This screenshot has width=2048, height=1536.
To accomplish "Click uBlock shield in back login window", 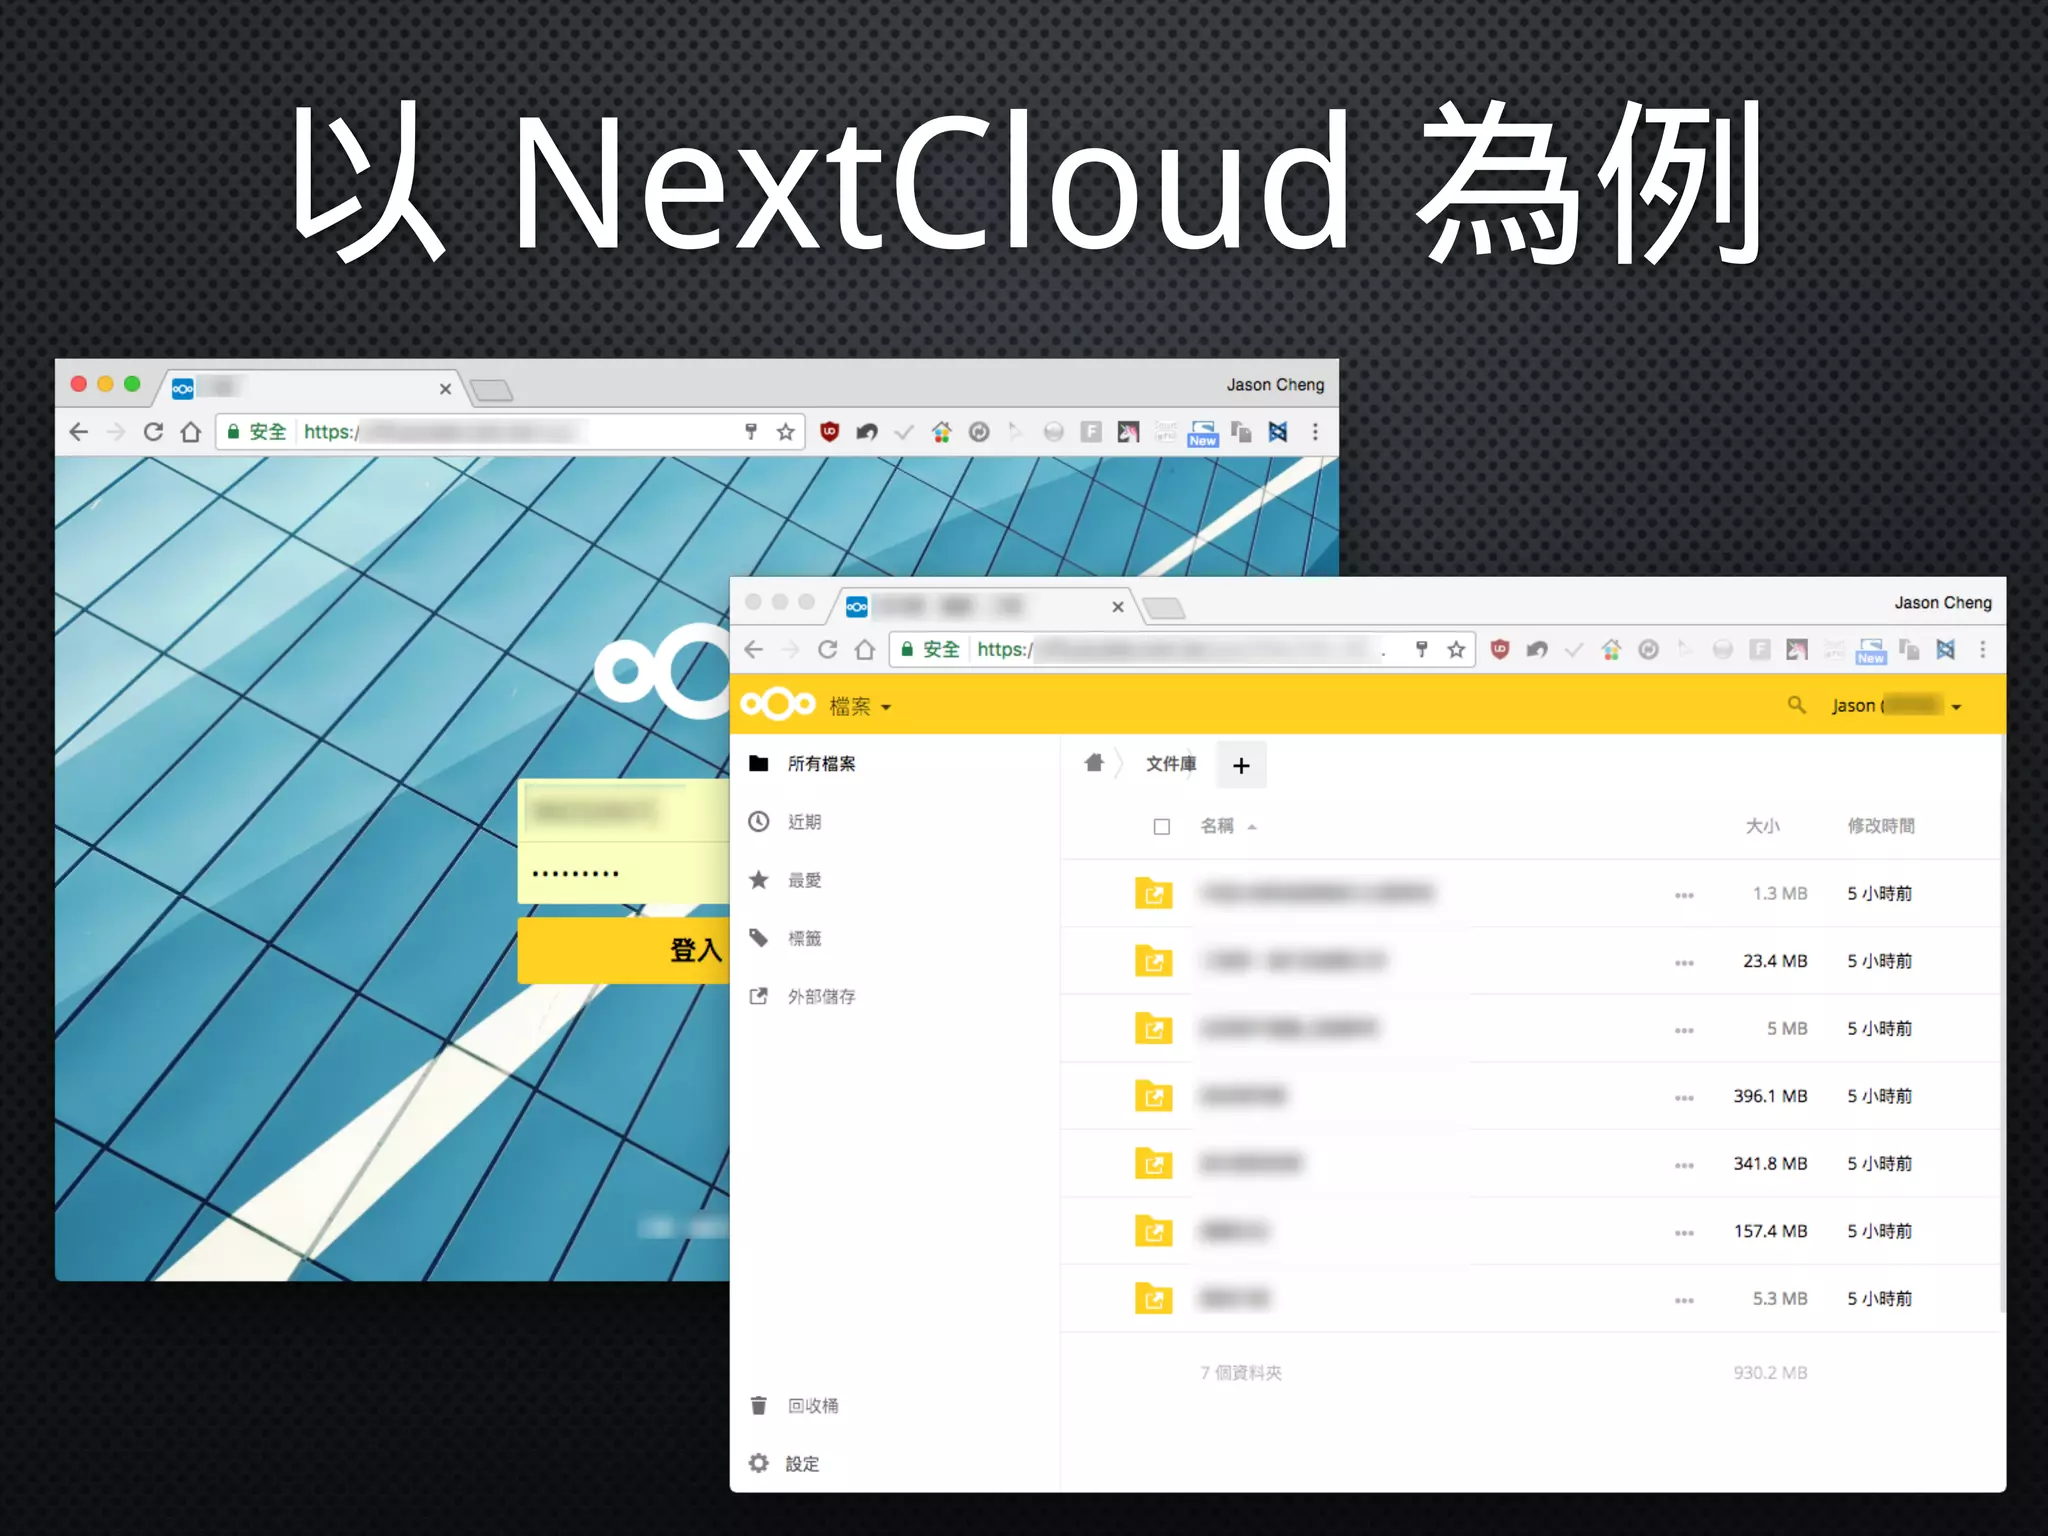I will 829,432.
